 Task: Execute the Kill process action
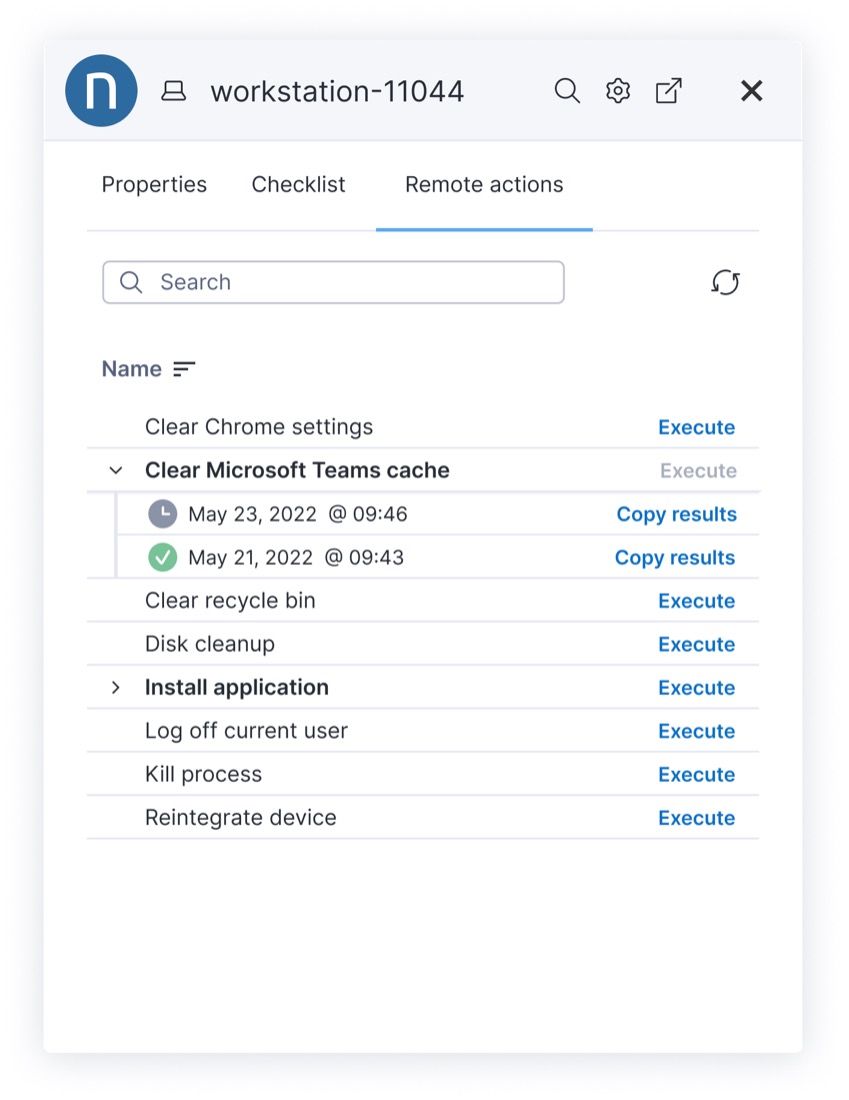tap(696, 774)
